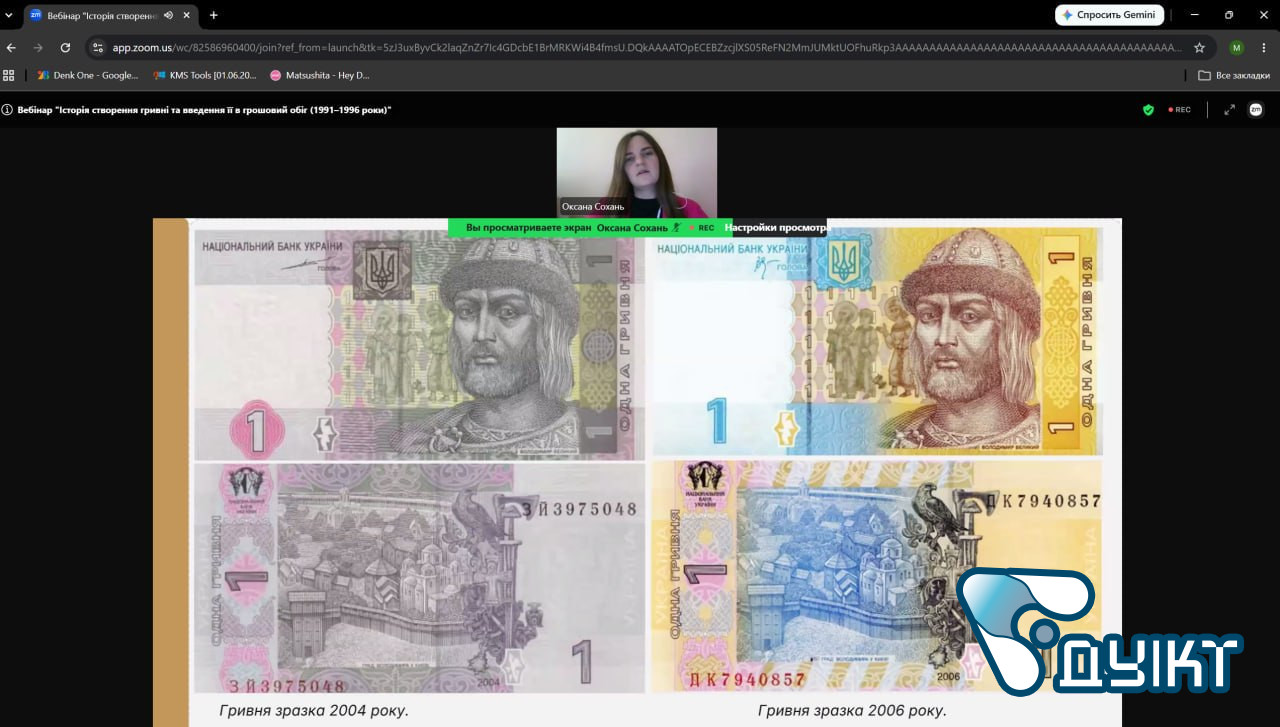The height and width of the screenshot is (727, 1280).
Task: Click the REC recording indicator
Action: (x=1180, y=110)
